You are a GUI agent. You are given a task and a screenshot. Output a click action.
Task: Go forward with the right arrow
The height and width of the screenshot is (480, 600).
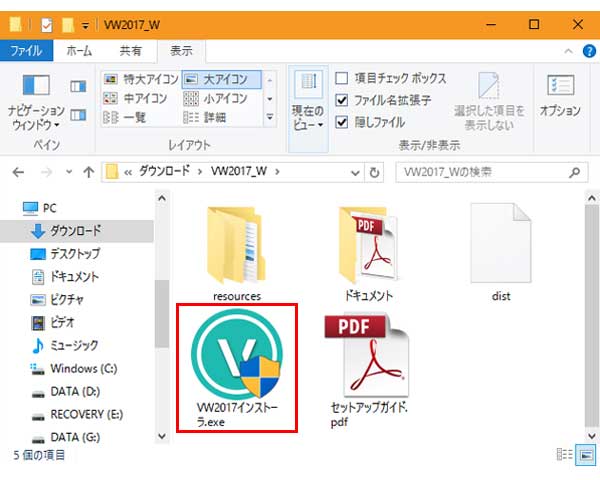coord(46,173)
